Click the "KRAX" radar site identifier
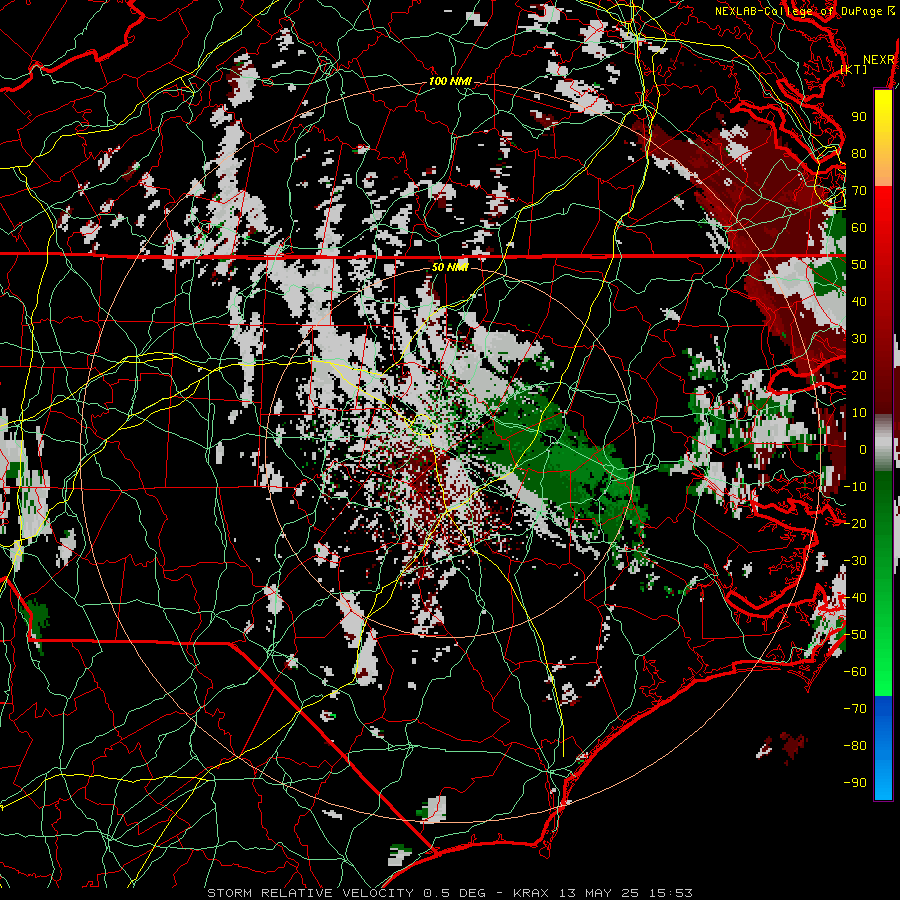The width and height of the screenshot is (900, 900). [x=531, y=893]
